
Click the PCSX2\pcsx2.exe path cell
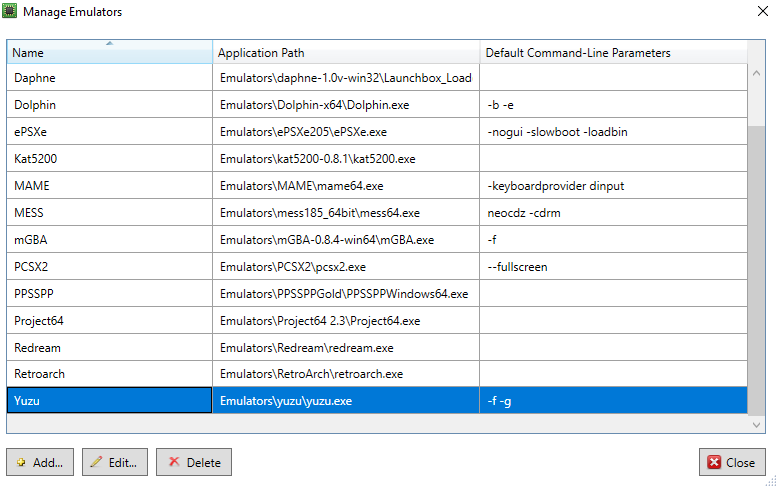pyautogui.click(x=346, y=266)
